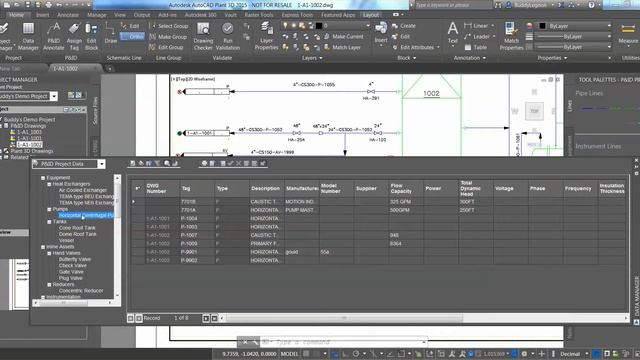Open the Drawing Checker
Image resolution: width=640 pixels, height=360 pixels.
coord(203,36)
